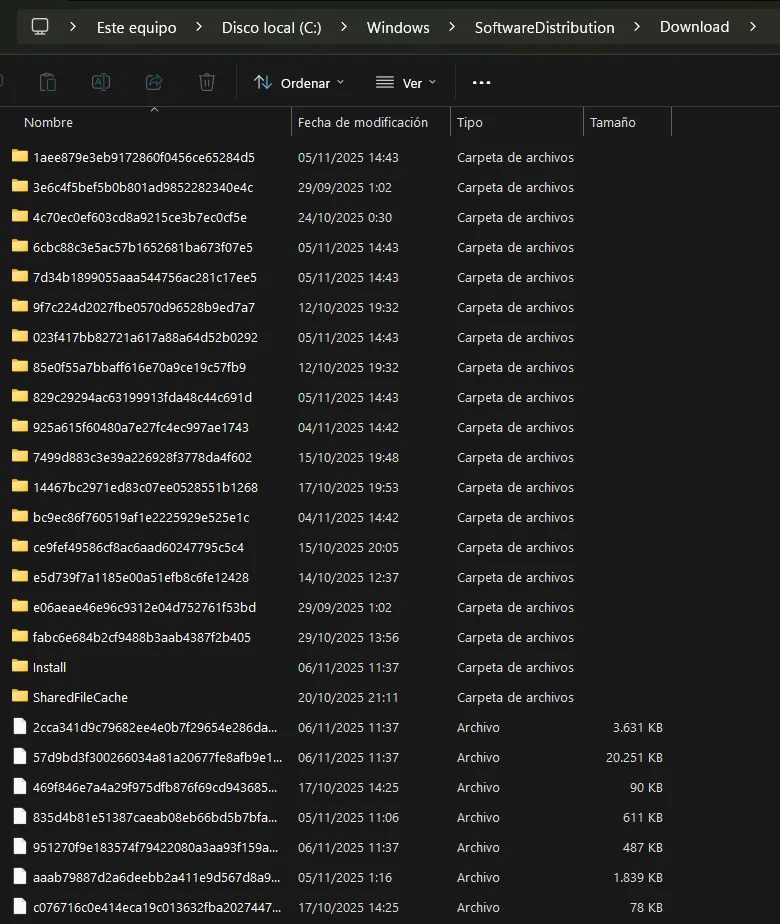Open the three-dots more options menu
780x924 pixels.
481,83
